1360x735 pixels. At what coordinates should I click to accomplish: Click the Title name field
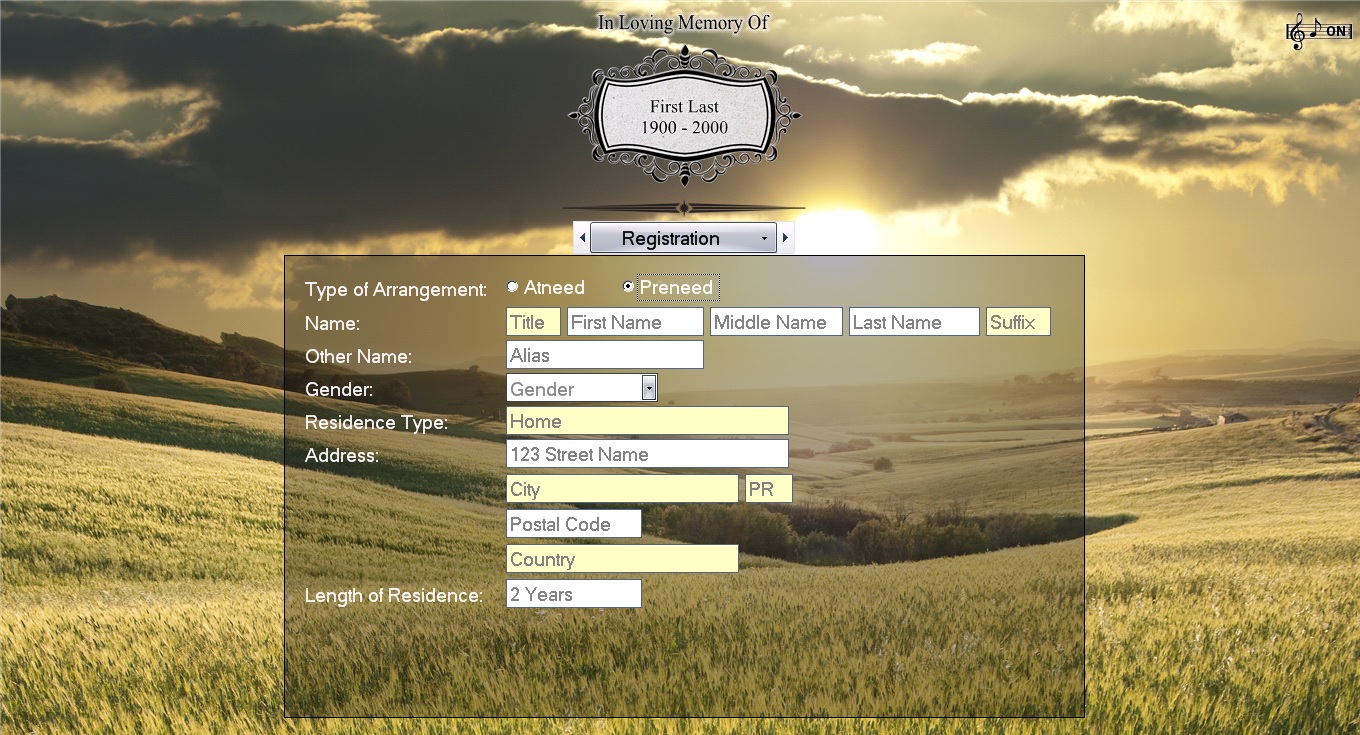coord(533,322)
